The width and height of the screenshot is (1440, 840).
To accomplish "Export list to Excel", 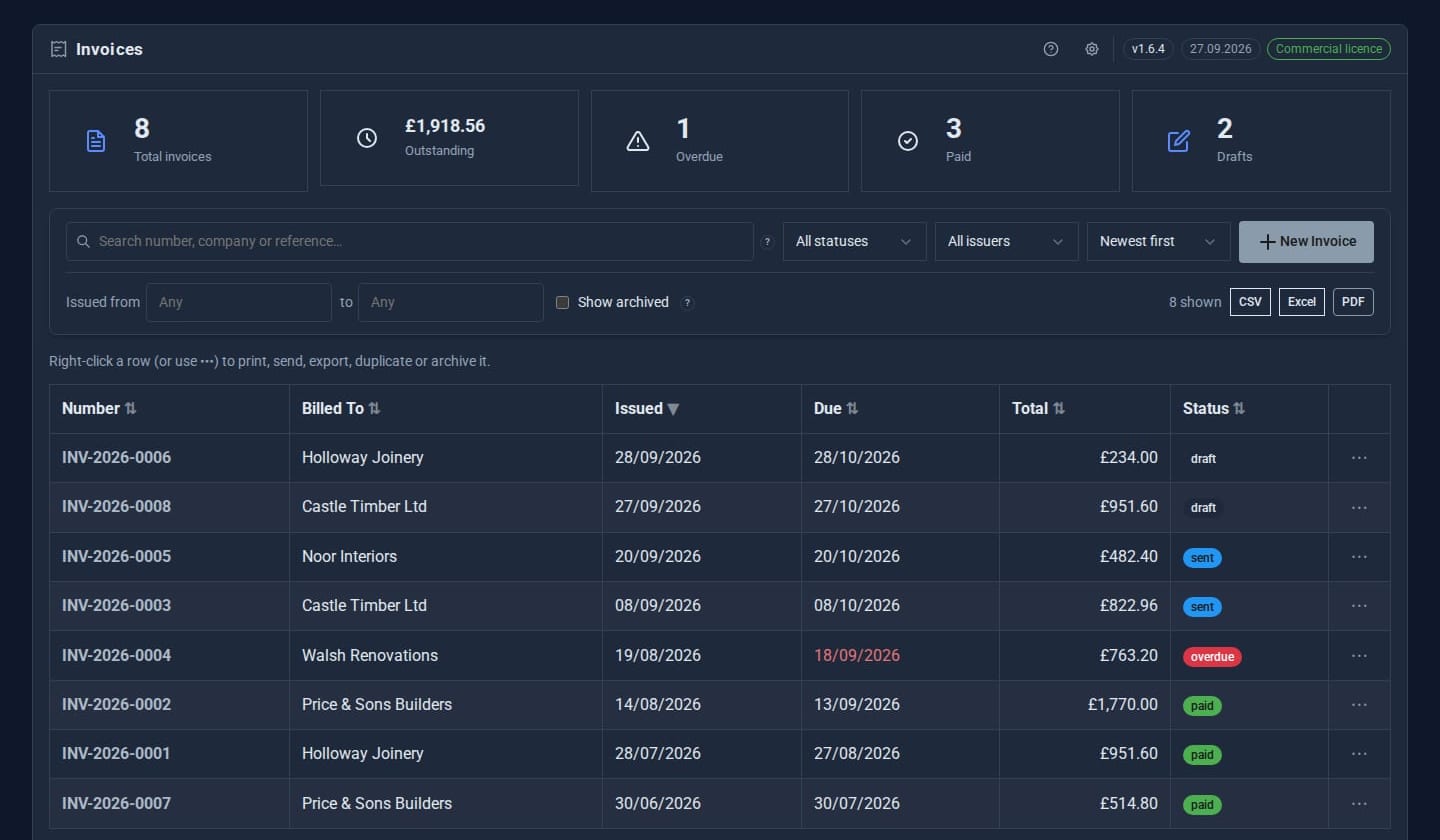I will pyautogui.click(x=1302, y=302).
